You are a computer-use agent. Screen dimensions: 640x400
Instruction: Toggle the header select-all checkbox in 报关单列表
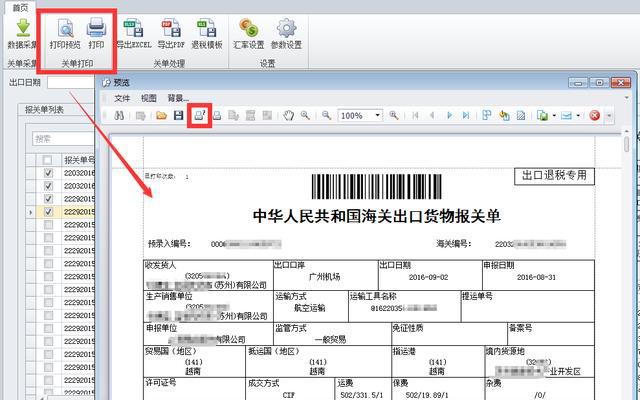(47, 160)
